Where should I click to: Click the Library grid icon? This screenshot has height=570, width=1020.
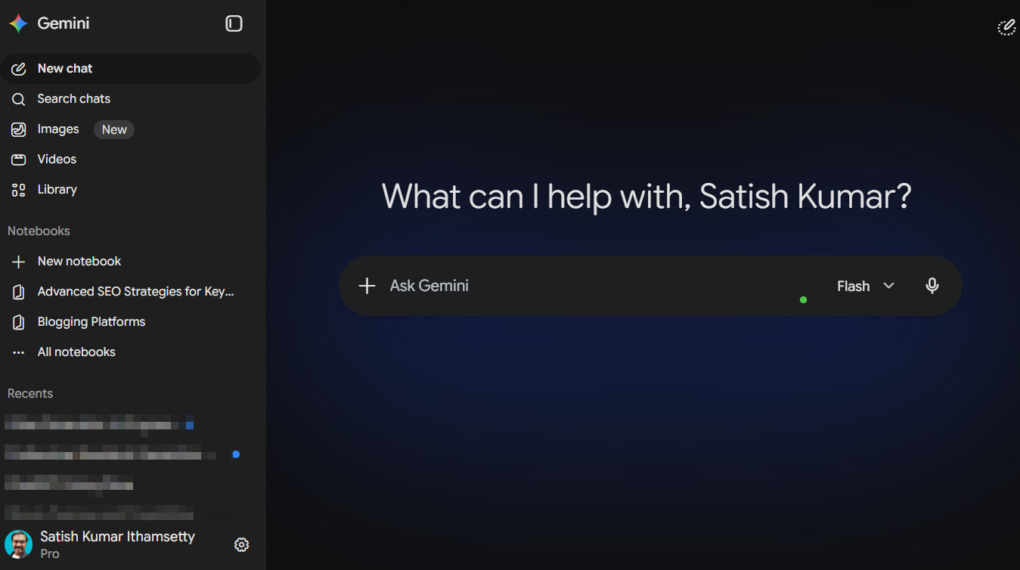[18, 190]
